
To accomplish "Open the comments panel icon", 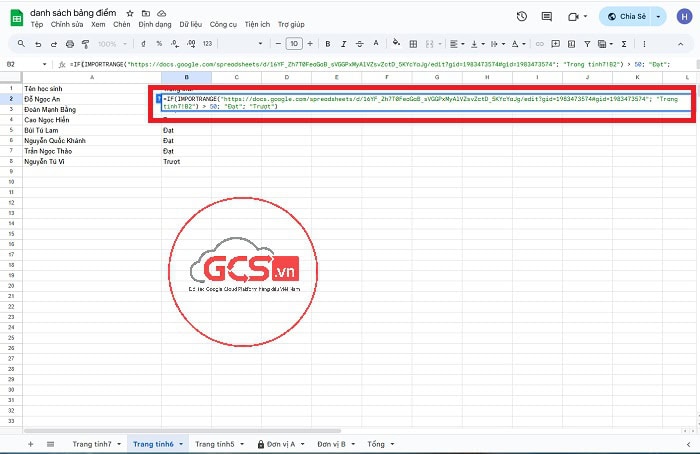I will point(548,17).
